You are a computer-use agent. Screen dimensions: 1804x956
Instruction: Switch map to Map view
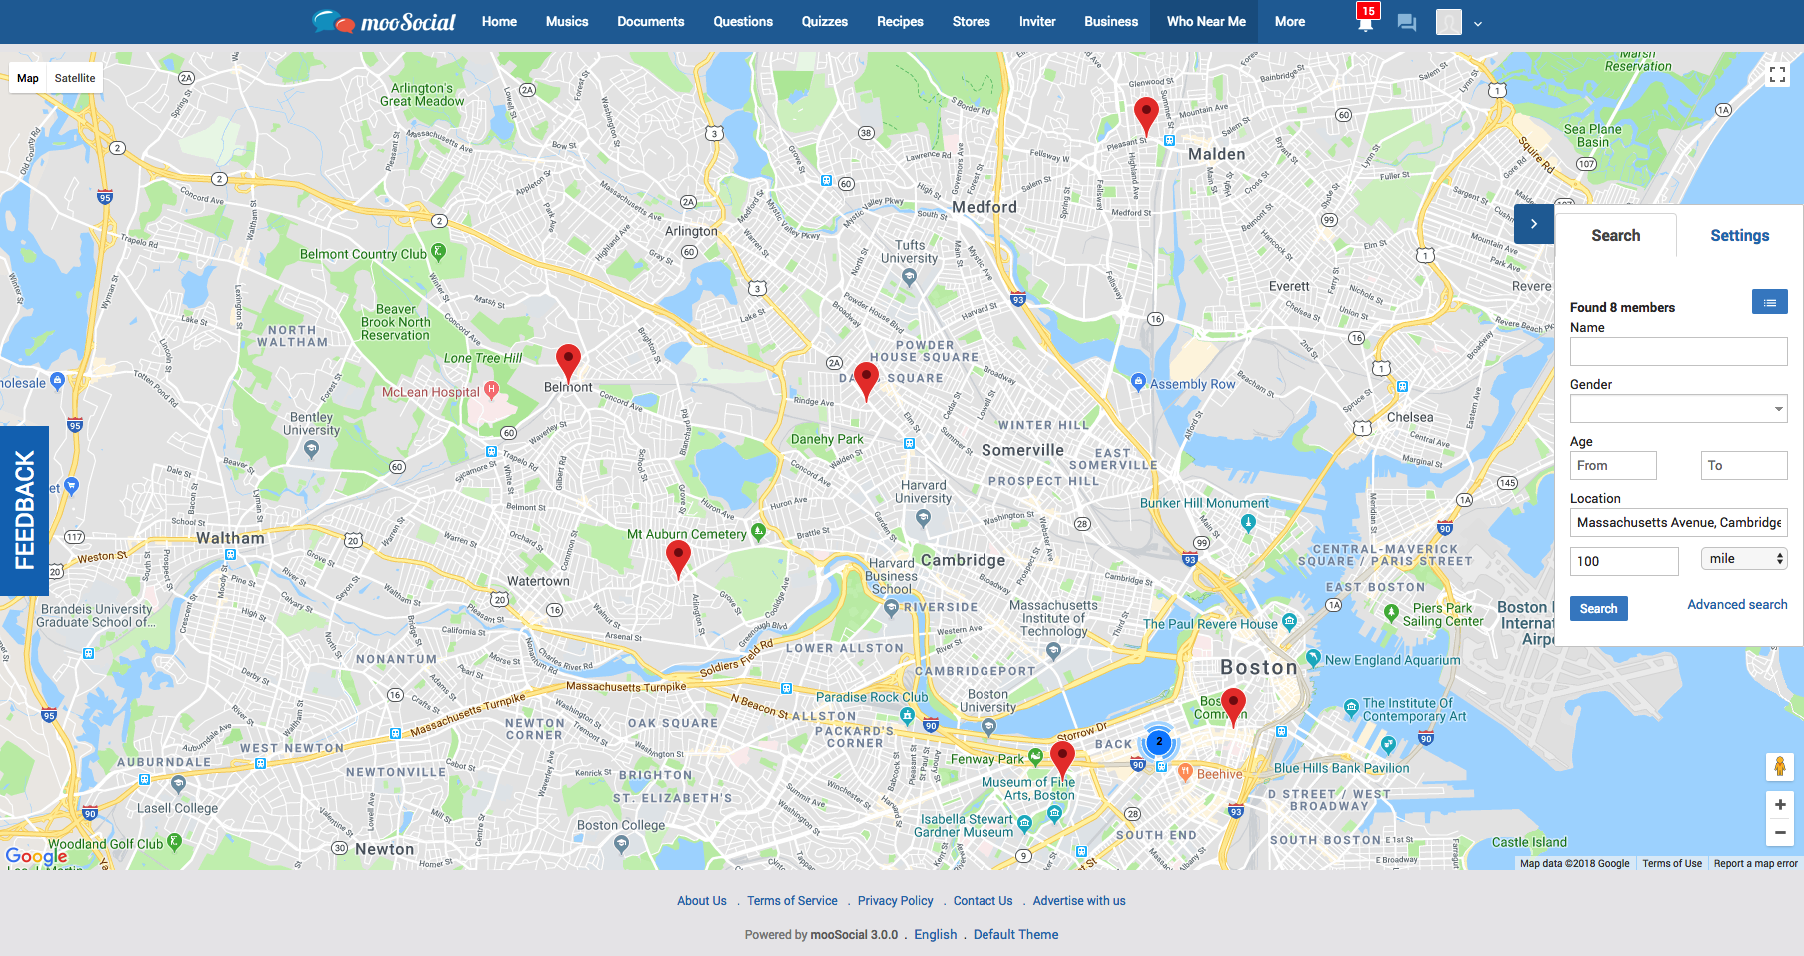point(28,78)
